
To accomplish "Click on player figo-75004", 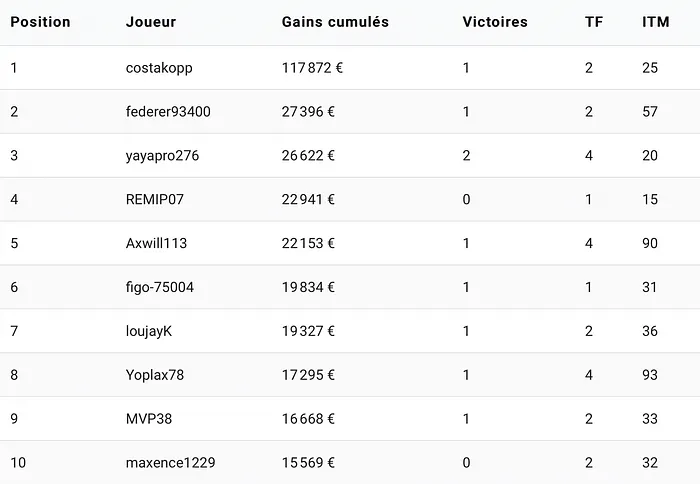I will [160, 287].
